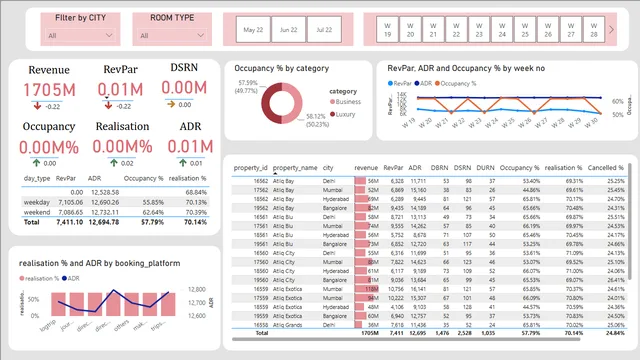Open the Filter by CITY dropdown
This screenshot has height=360, width=640.
click(80, 36)
